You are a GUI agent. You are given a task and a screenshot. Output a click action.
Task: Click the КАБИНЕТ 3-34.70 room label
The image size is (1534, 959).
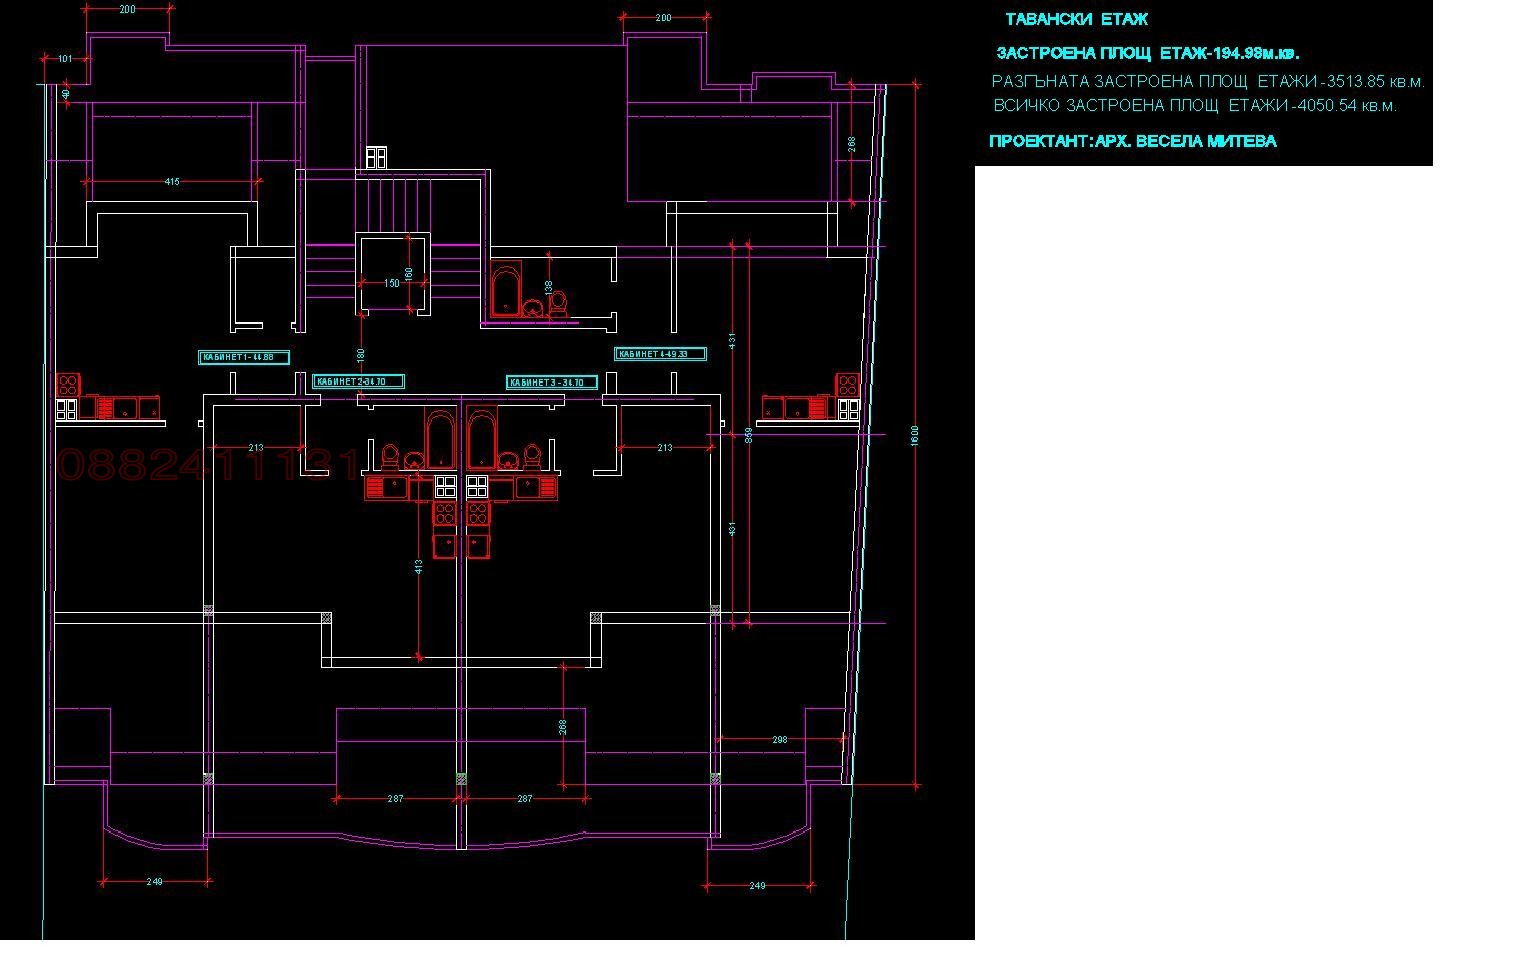(552, 382)
